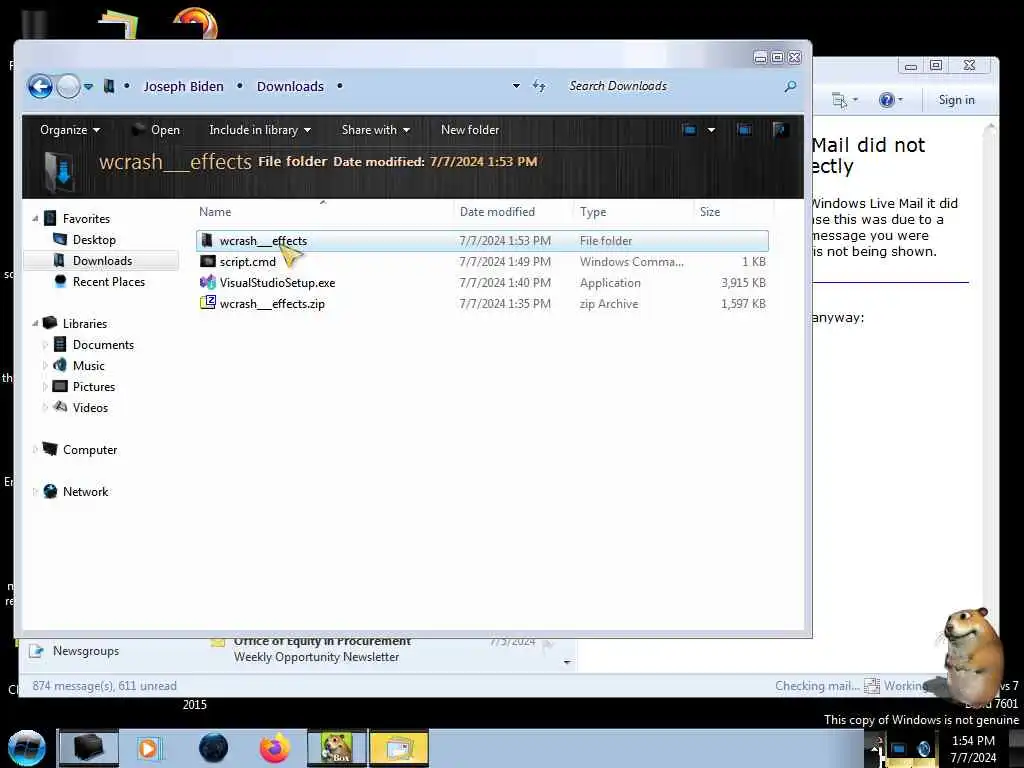Click the hamster Box taskbar icon
This screenshot has width=1024, height=768.
tap(337, 748)
